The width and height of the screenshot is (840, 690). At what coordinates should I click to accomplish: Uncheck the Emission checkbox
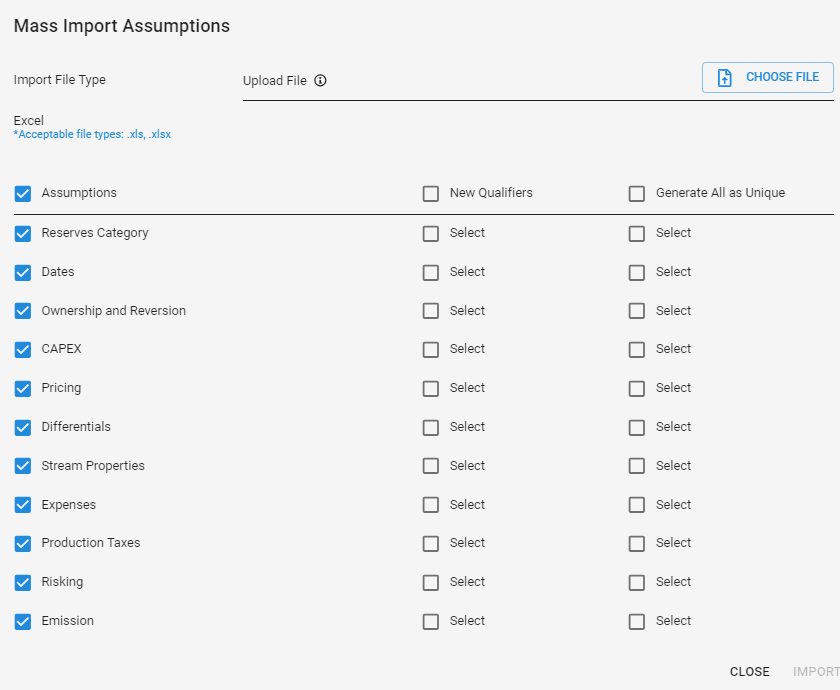(23, 621)
